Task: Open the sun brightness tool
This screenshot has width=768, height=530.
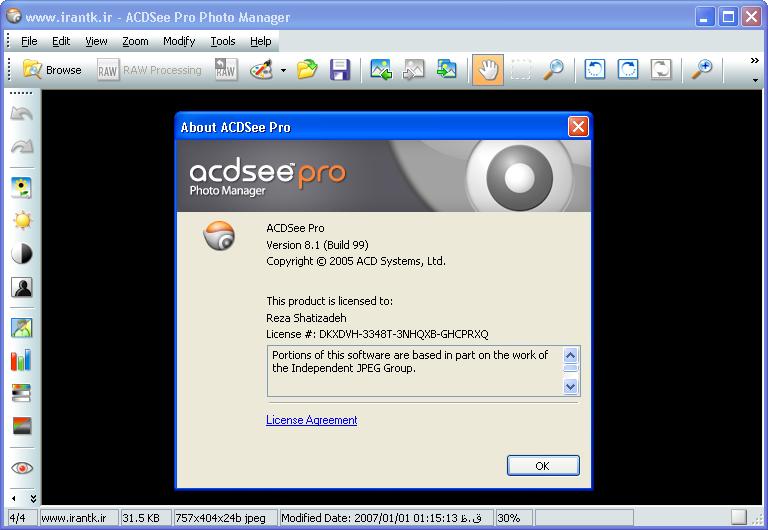Action: point(22,221)
